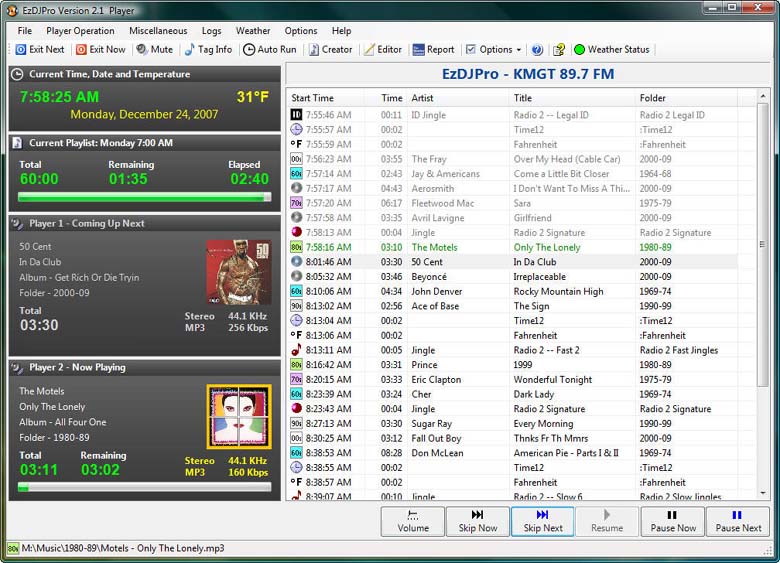Viewport: 780px width, 563px height.
Task: Open the Miscellaneous menu
Action: point(158,31)
